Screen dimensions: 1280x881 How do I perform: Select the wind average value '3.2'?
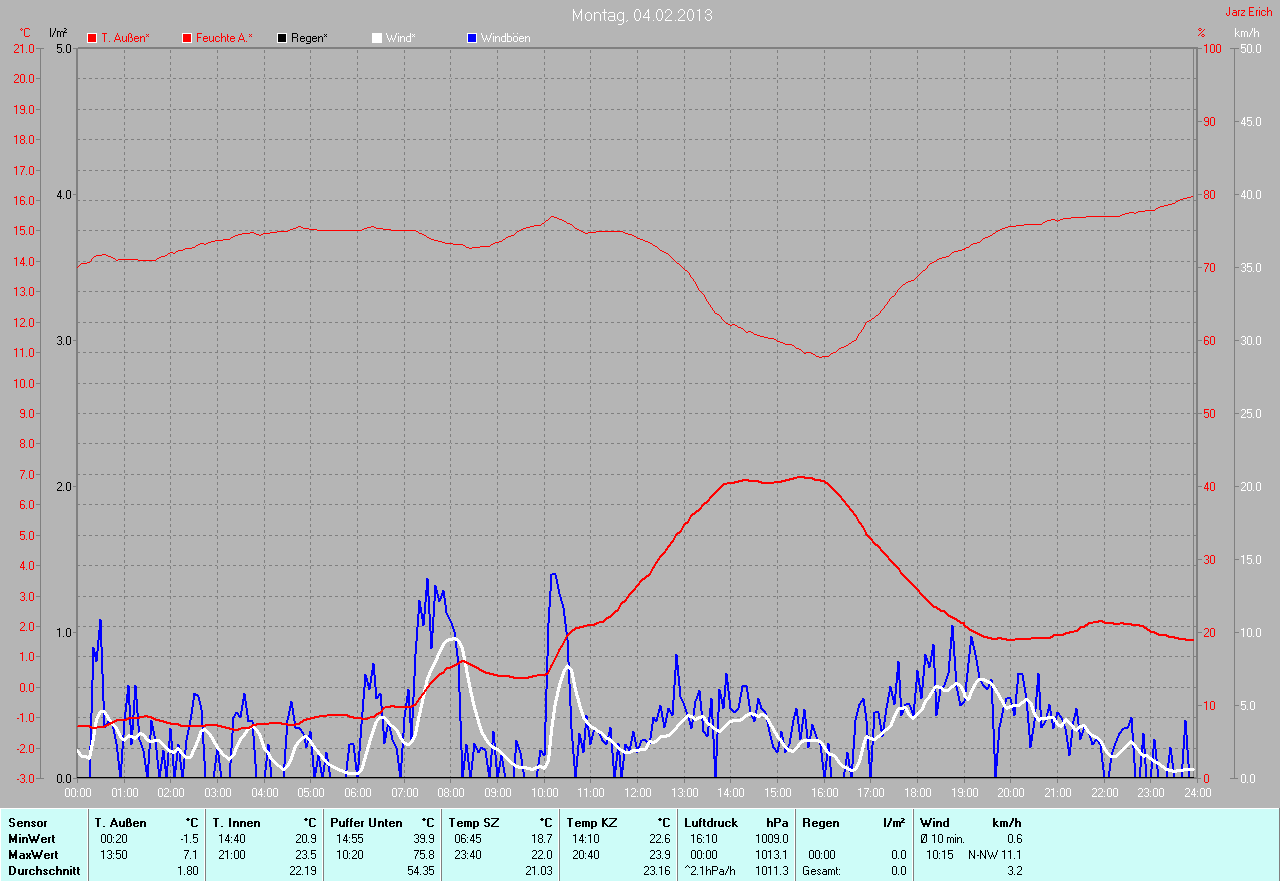point(1014,871)
